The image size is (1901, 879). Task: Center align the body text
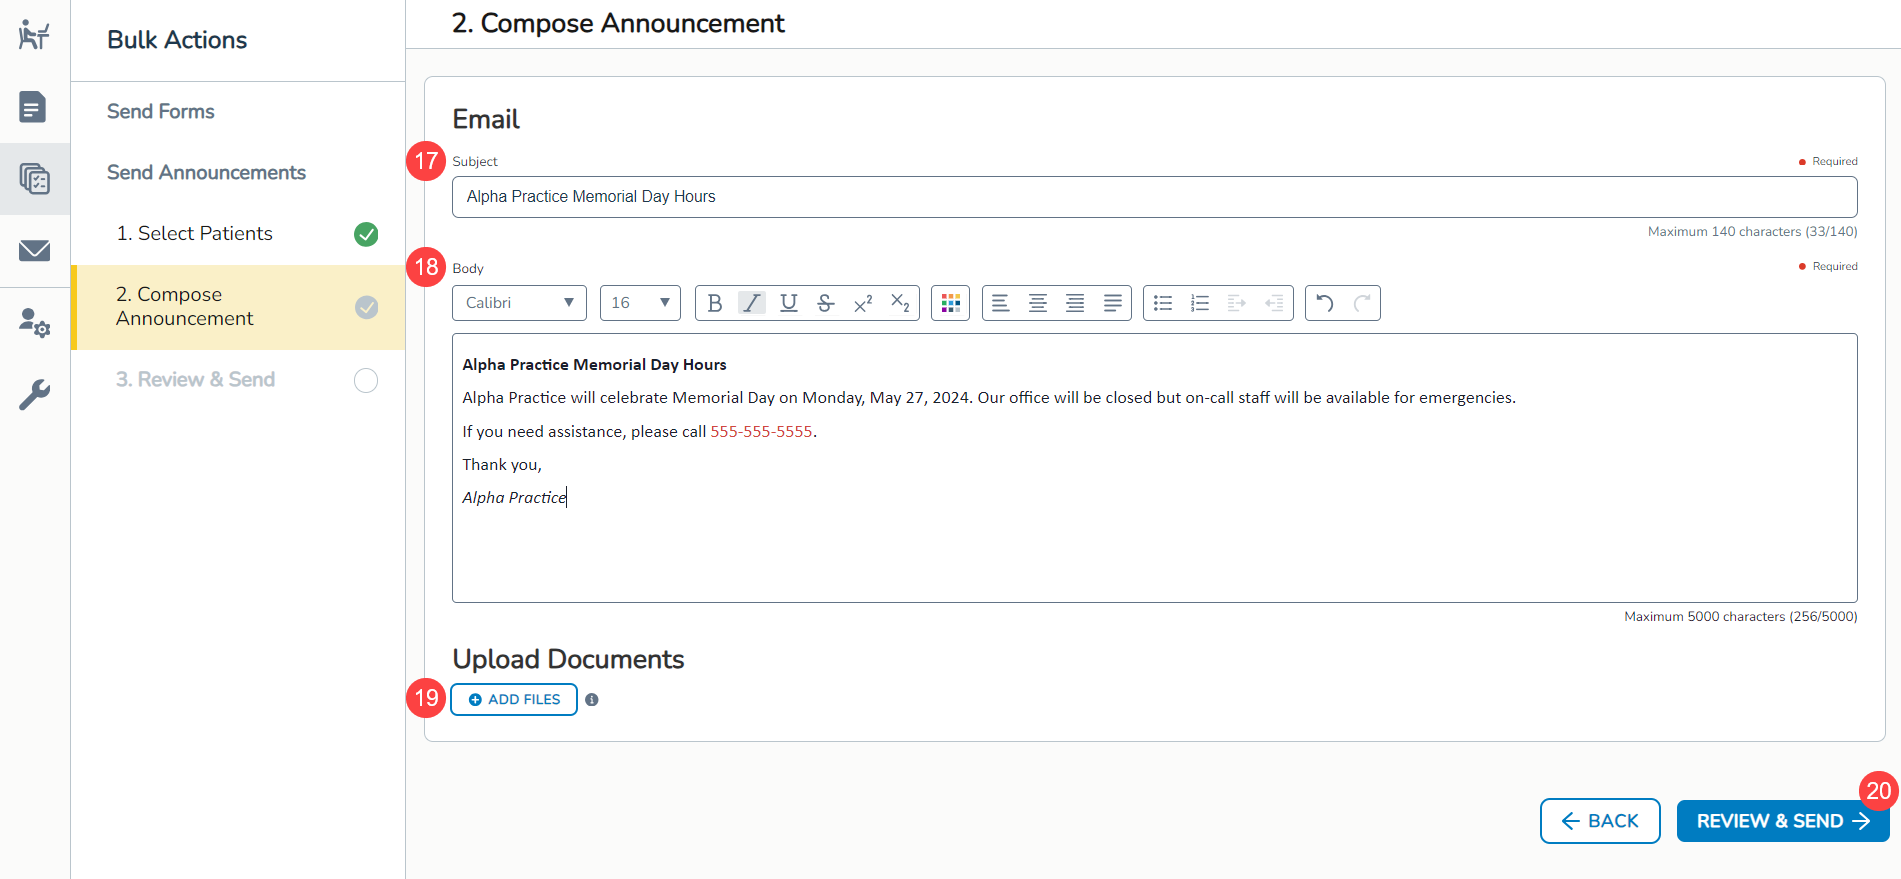click(x=1038, y=303)
